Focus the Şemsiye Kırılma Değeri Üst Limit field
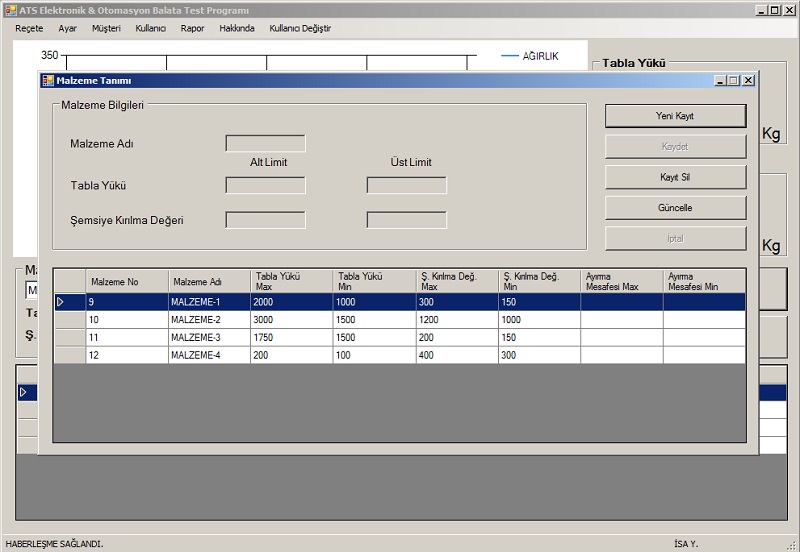Screen dimensions: 800x552 pyautogui.click(x=406, y=220)
